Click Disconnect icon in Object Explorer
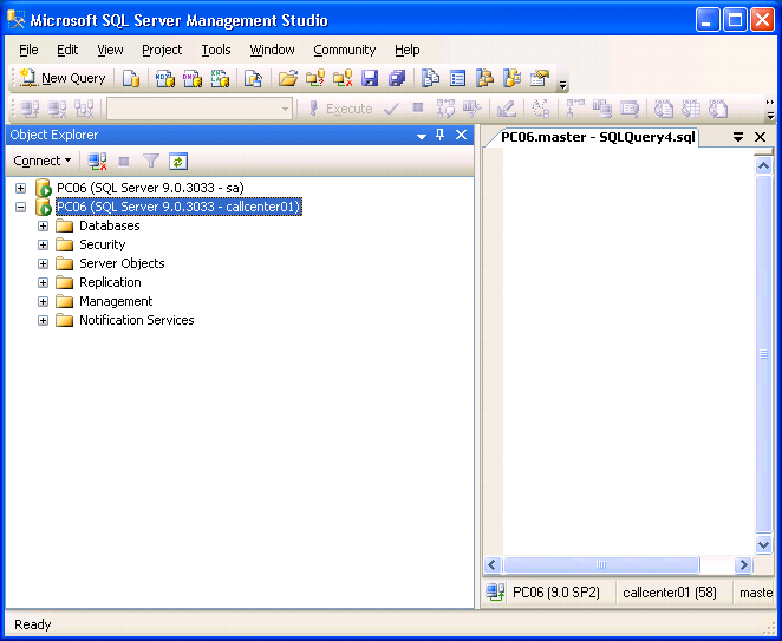This screenshot has height=641, width=782. pos(97,160)
